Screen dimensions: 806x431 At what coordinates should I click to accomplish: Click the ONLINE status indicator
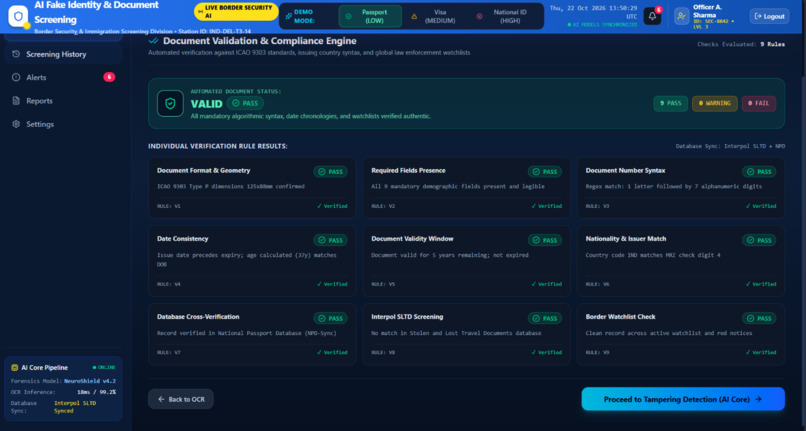tap(104, 368)
